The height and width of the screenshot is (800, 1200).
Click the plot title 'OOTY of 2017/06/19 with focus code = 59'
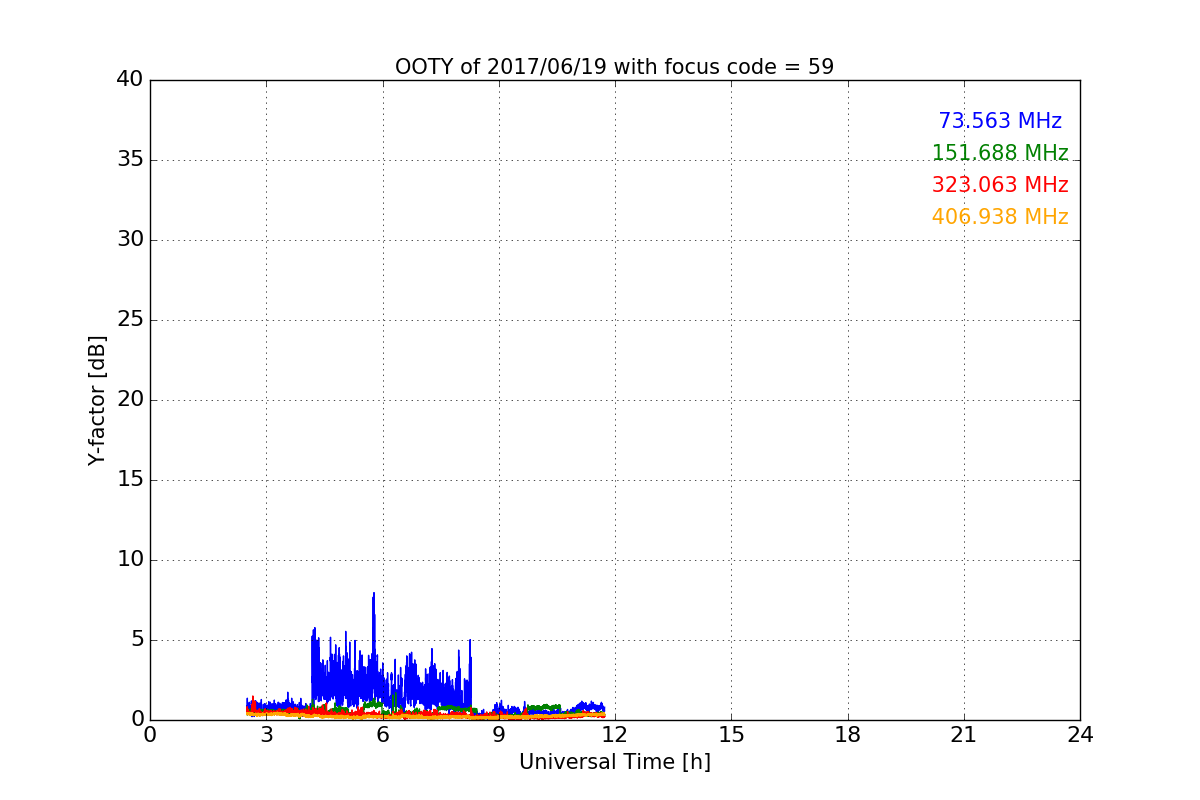pos(614,67)
